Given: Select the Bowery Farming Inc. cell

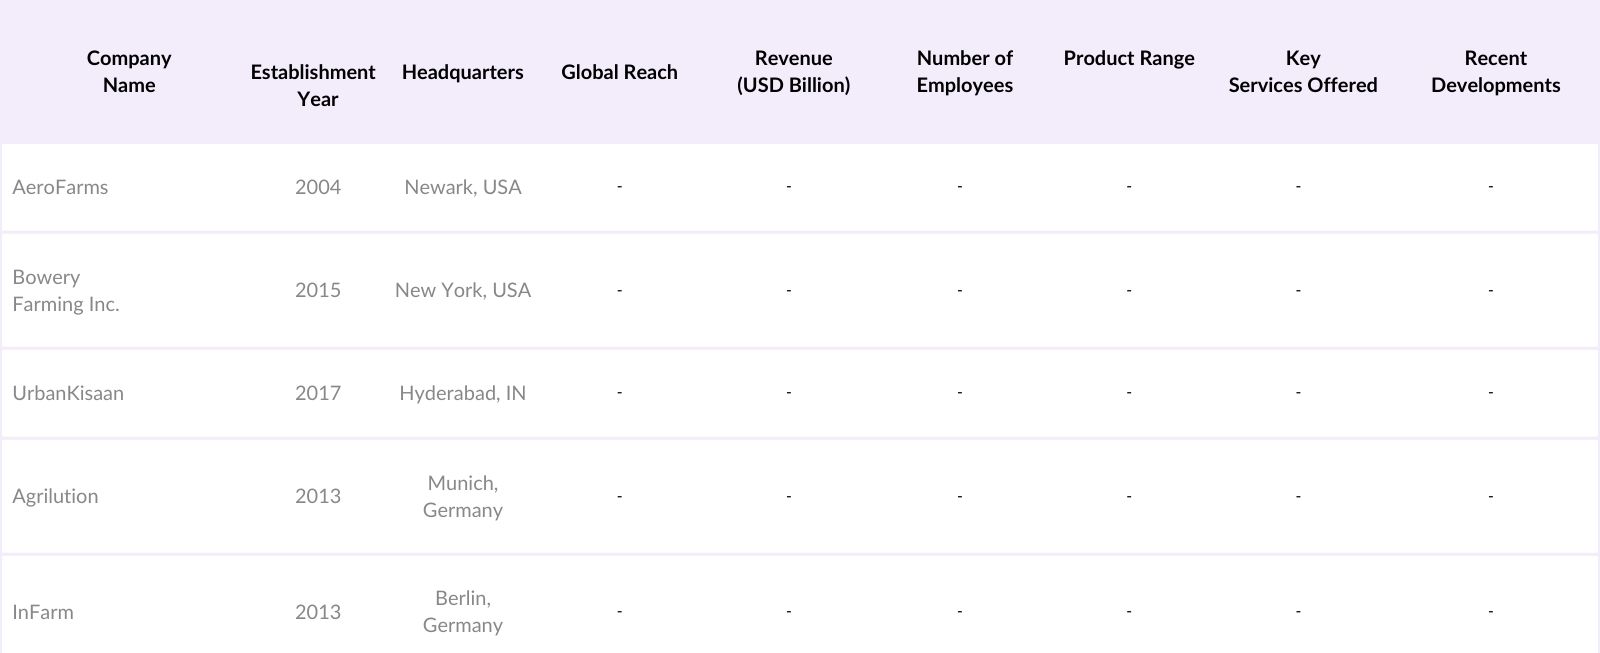Looking at the screenshot, I should (x=66, y=290).
